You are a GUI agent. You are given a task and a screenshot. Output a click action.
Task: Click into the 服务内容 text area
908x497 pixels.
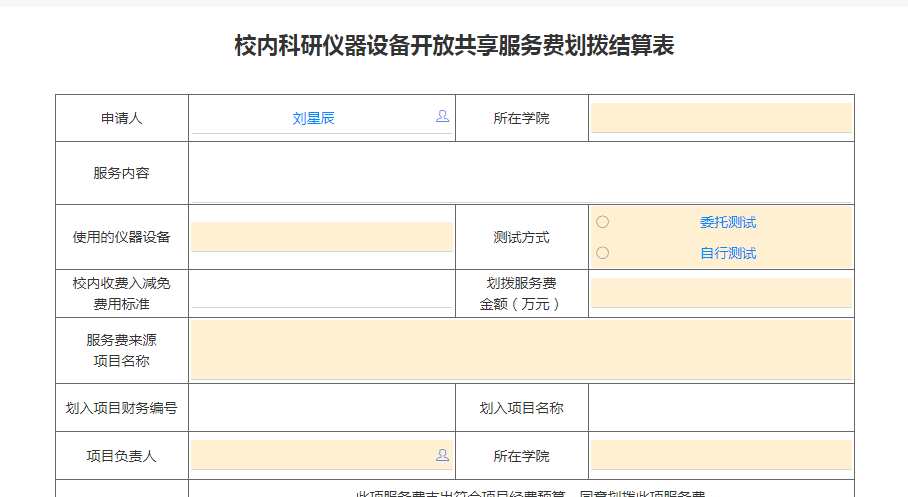click(x=520, y=173)
